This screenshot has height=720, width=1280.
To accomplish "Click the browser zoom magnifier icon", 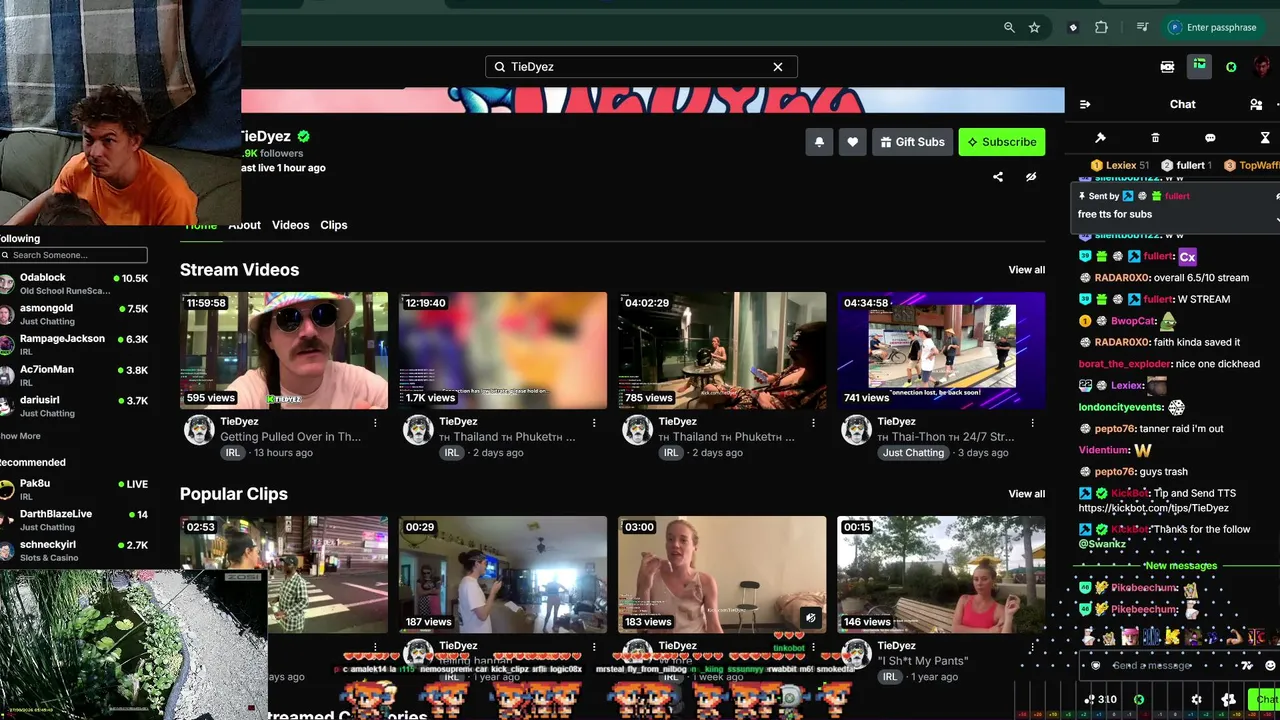I will click(x=1009, y=28).
